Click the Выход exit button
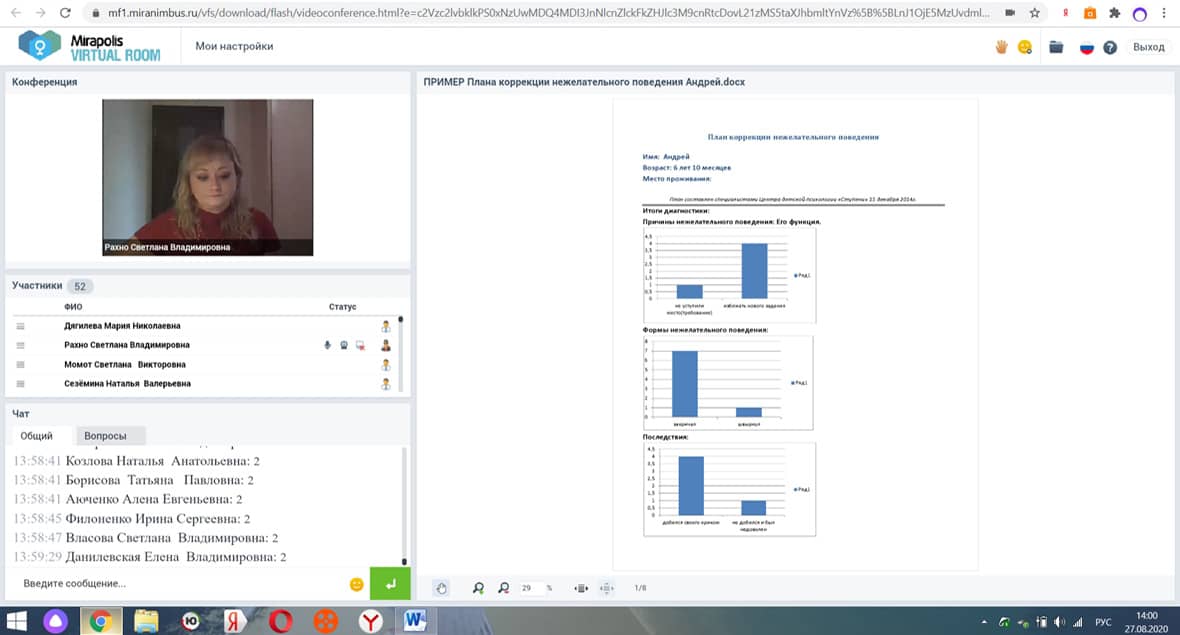Screen dimensions: 1180x635 click(x=1148, y=47)
